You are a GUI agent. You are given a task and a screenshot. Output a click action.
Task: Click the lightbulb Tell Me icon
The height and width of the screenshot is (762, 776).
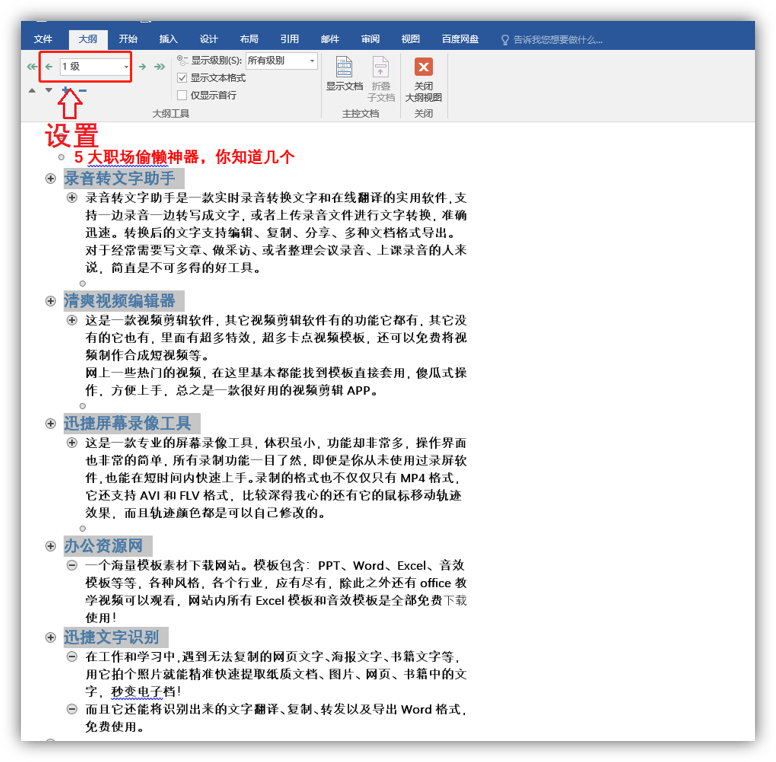[x=505, y=40]
